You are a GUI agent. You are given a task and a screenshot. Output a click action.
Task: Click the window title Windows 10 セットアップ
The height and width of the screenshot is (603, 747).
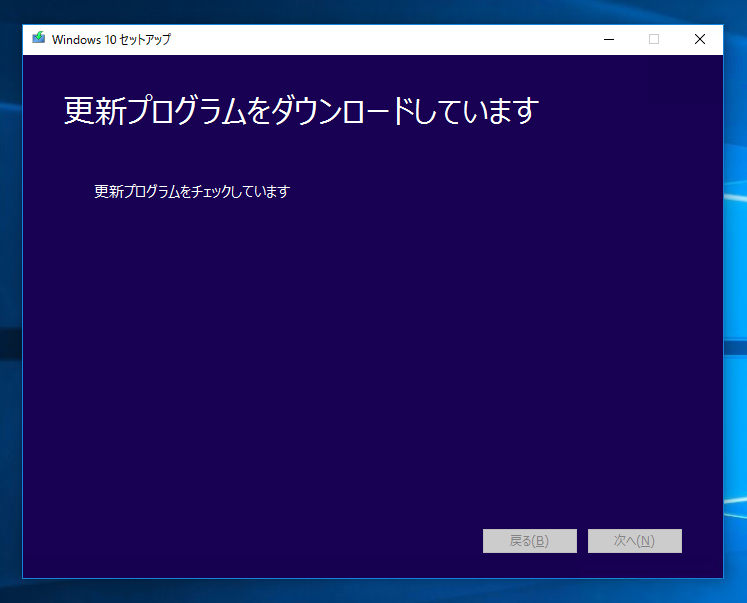(x=111, y=40)
